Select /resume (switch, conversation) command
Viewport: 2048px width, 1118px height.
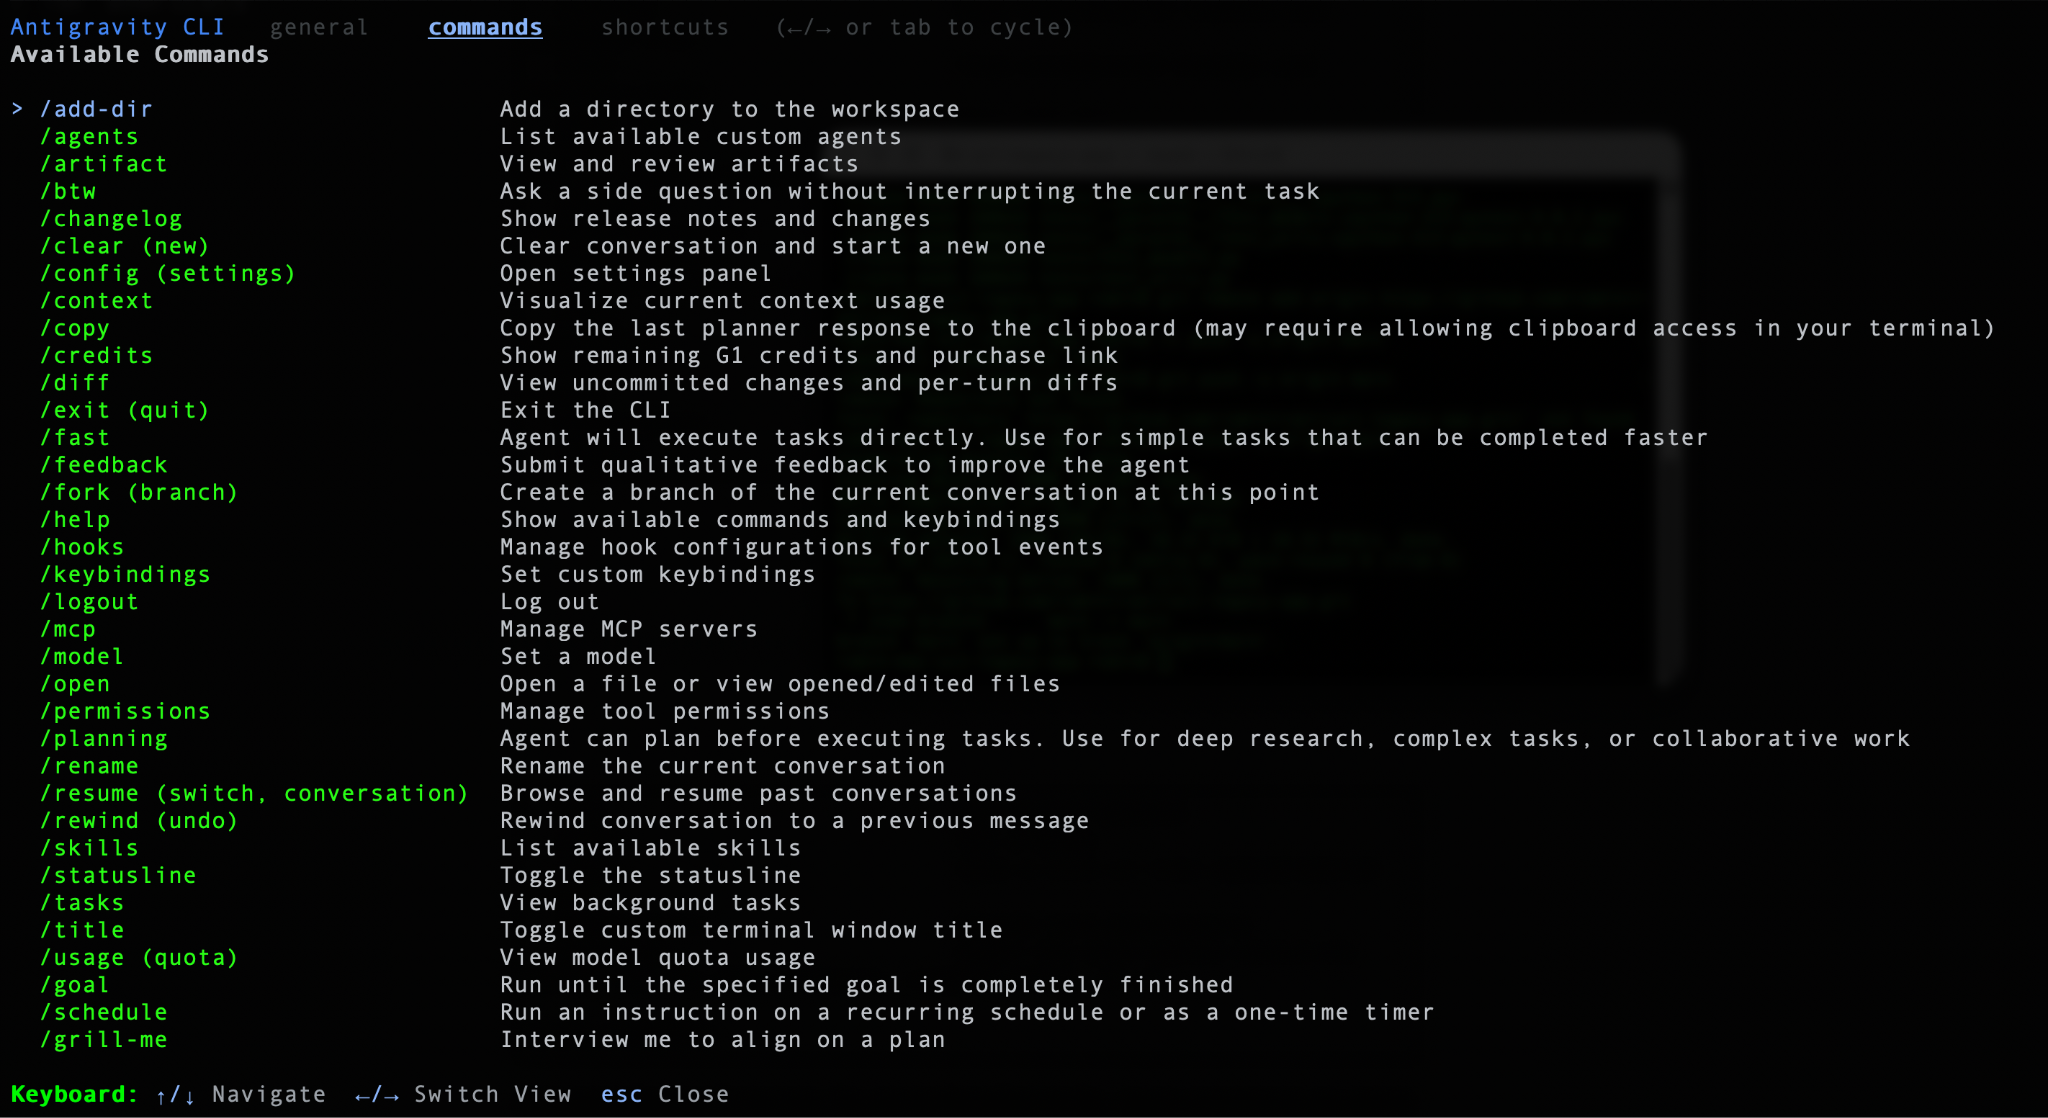pyautogui.click(x=254, y=793)
